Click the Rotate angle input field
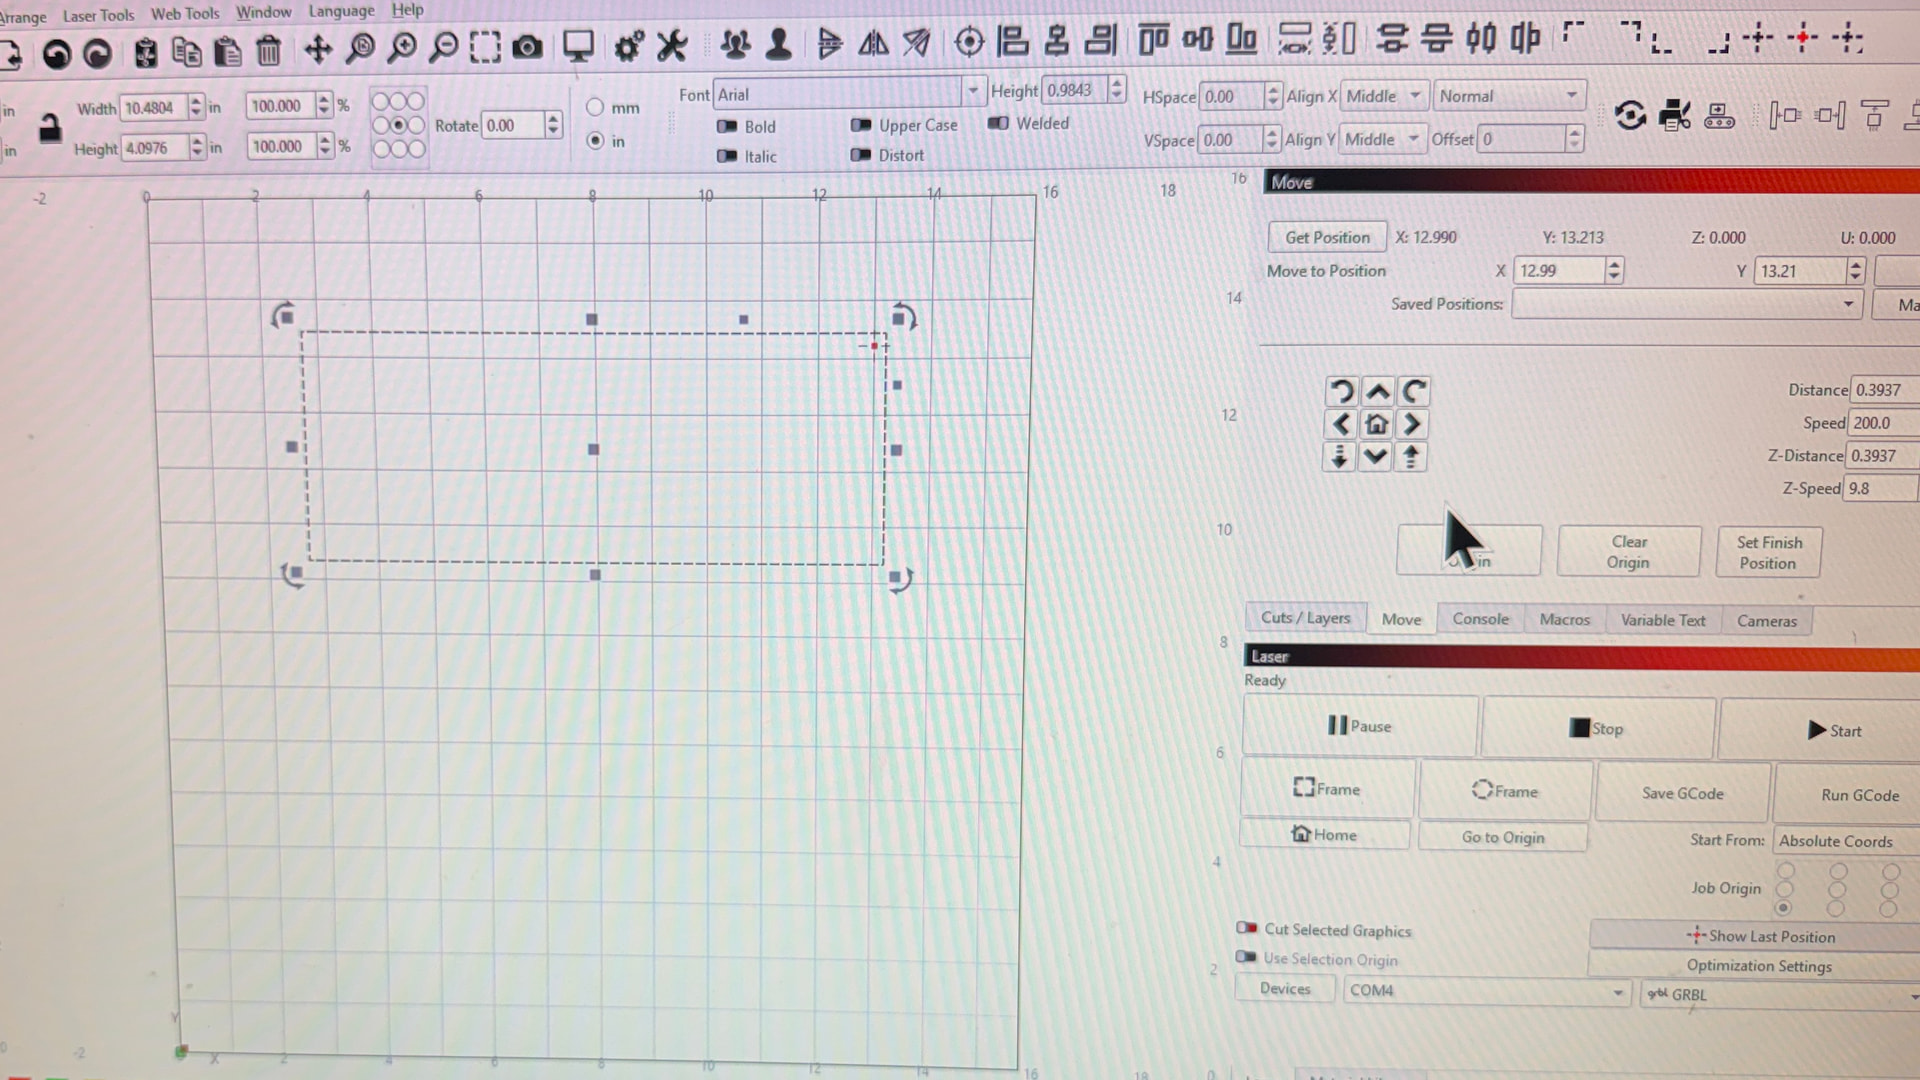This screenshot has width=1920, height=1080. pyautogui.click(x=514, y=125)
